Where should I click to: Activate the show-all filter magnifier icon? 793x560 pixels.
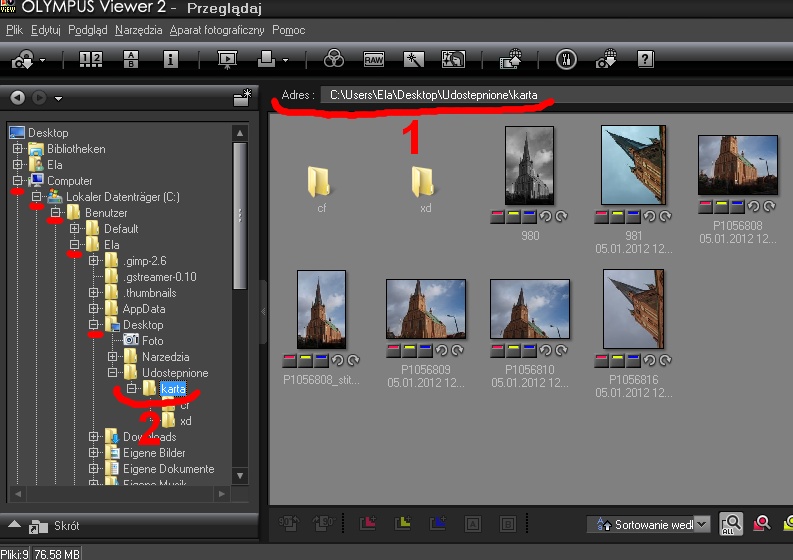click(x=731, y=523)
